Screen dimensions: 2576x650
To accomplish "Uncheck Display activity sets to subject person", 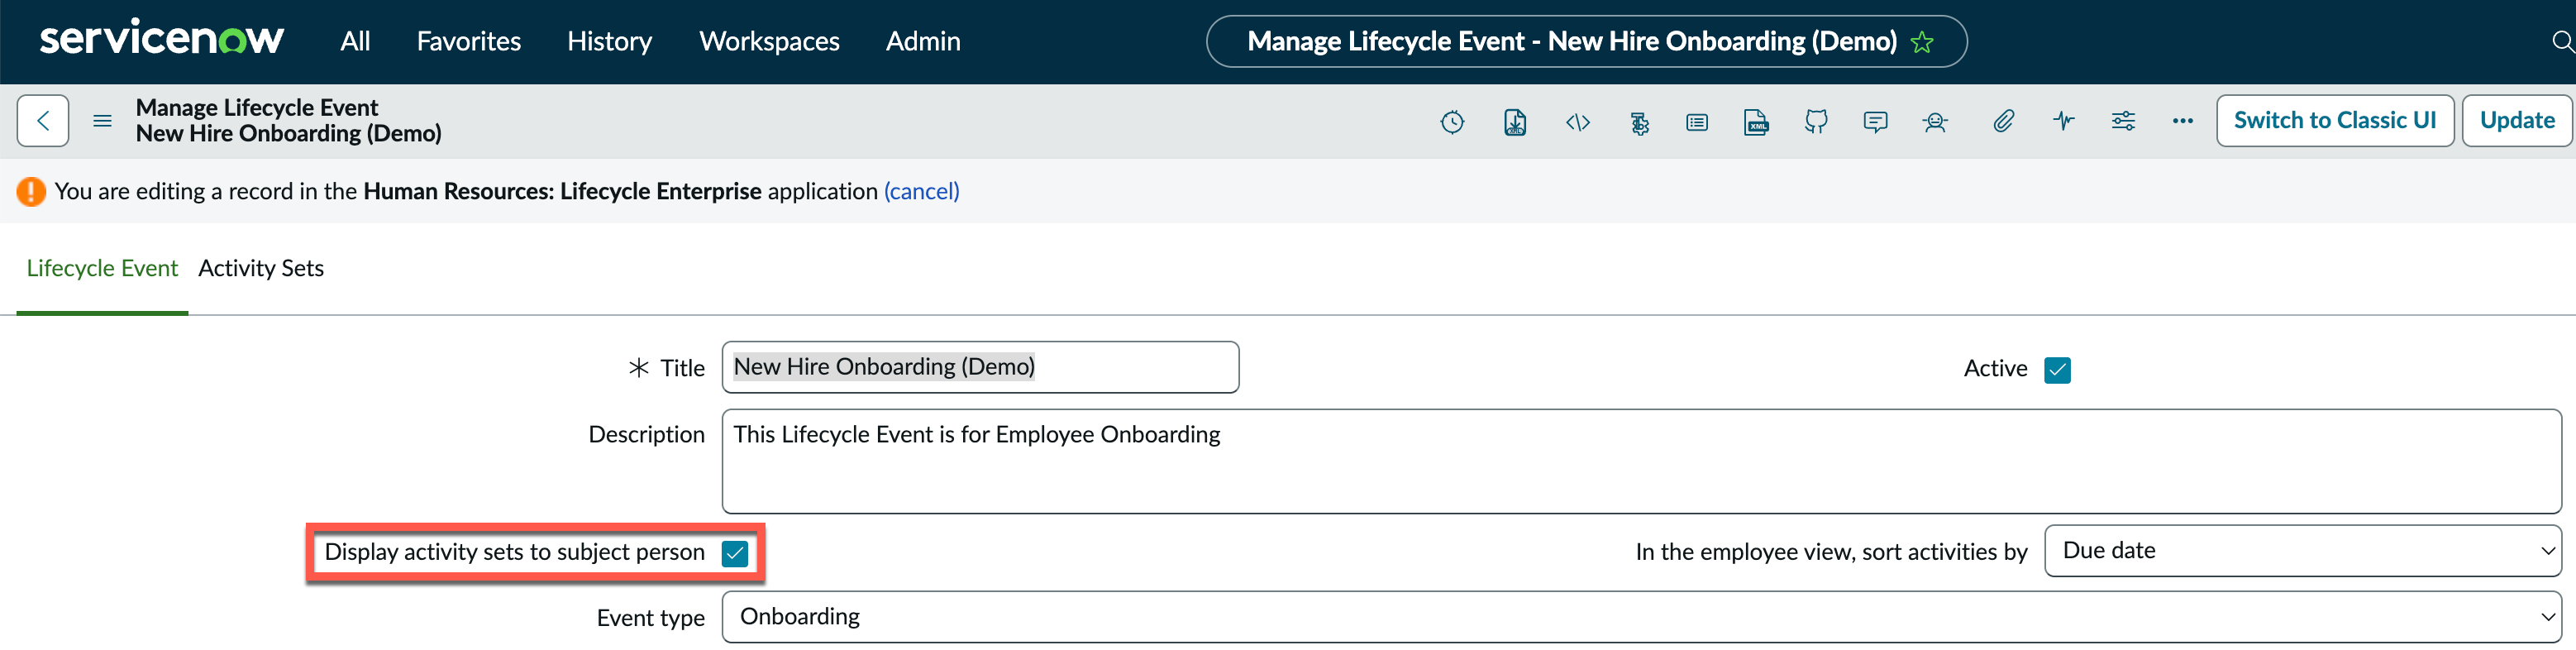I will [734, 553].
